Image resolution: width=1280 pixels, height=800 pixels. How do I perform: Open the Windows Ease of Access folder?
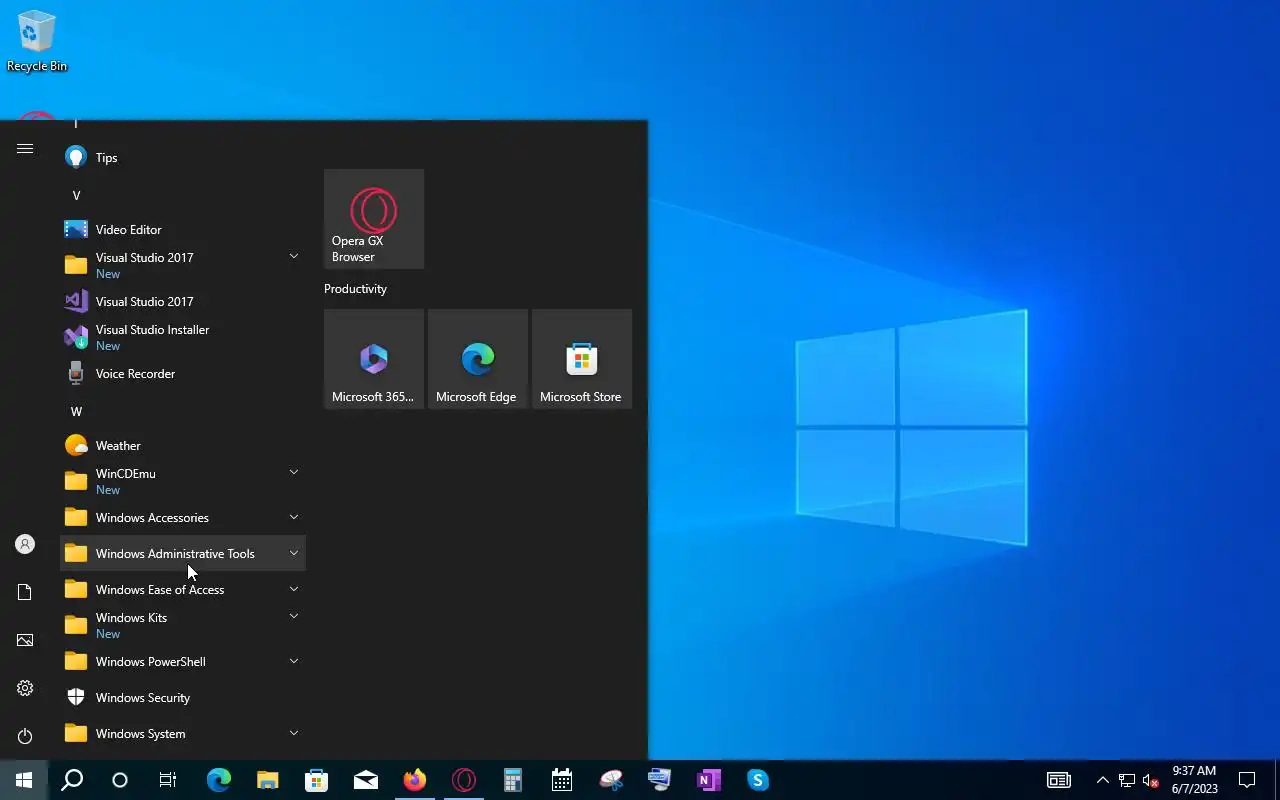point(183,589)
